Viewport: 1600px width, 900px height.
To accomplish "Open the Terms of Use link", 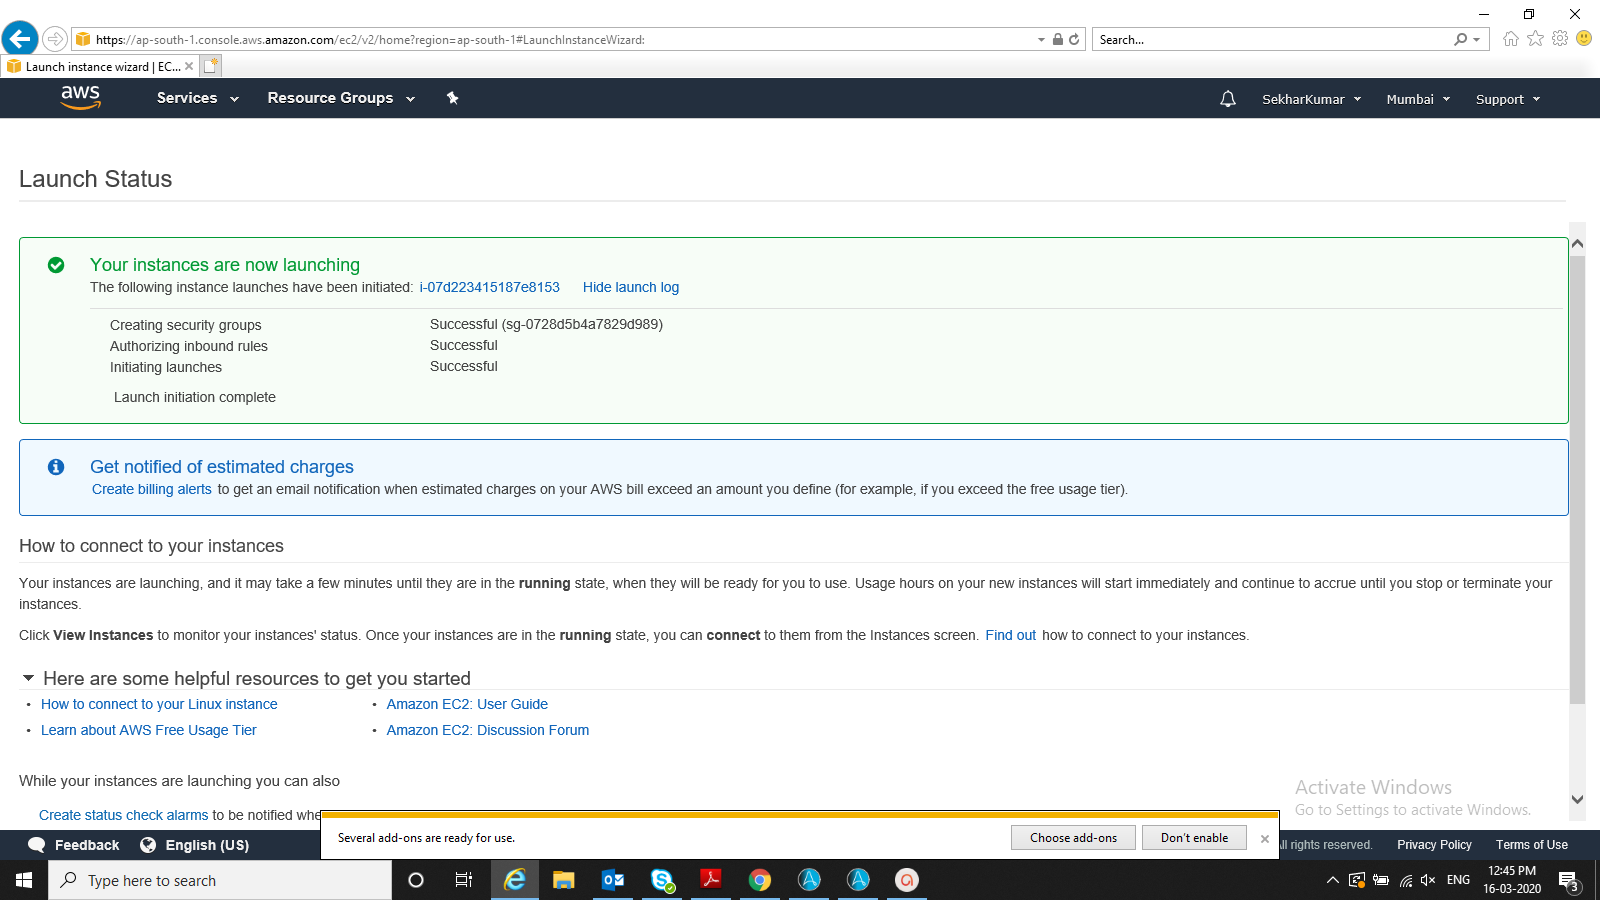I will pyautogui.click(x=1532, y=845).
